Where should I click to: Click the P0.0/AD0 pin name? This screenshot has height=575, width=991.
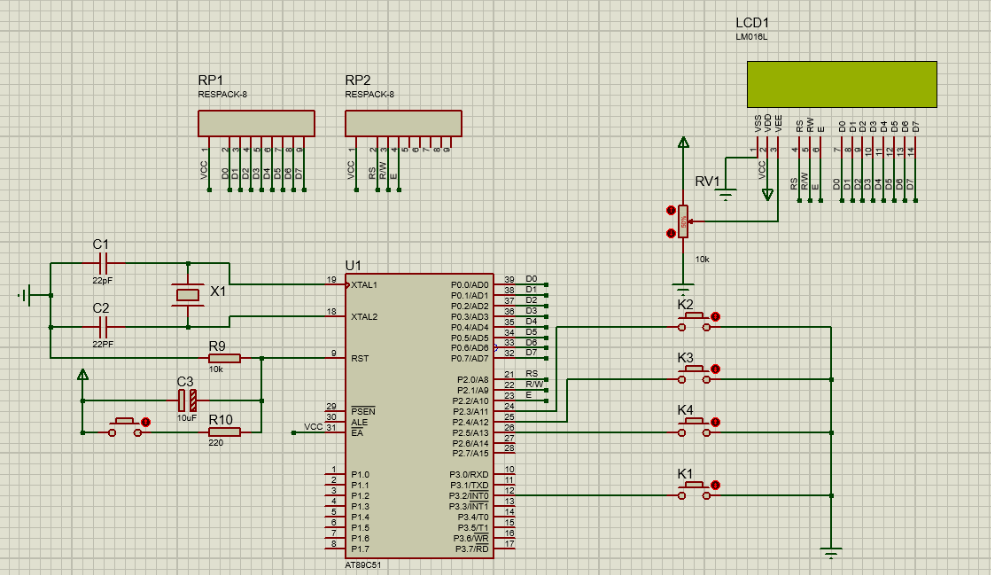point(470,285)
